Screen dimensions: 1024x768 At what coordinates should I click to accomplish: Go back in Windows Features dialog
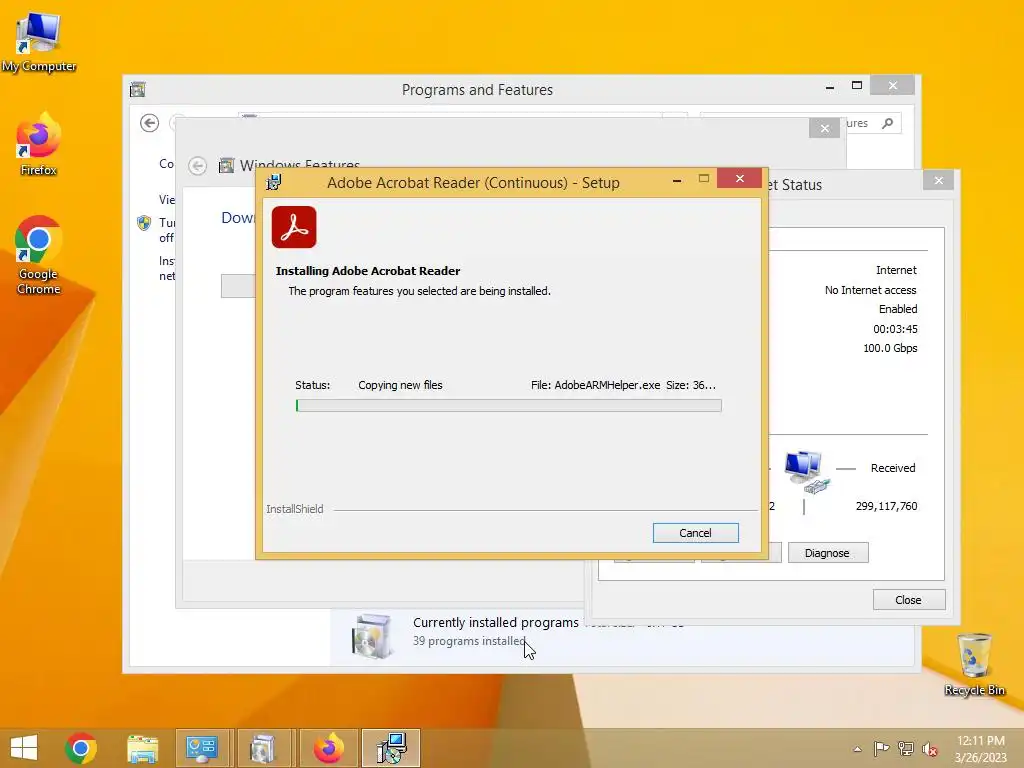coord(197,166)
